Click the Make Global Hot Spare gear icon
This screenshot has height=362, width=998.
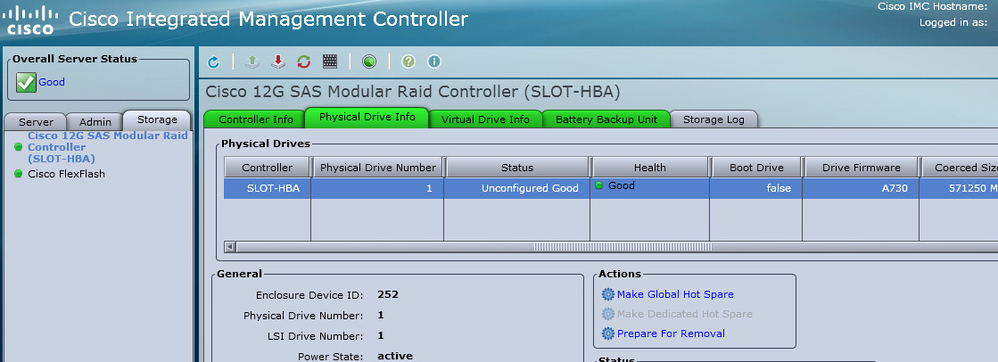click(608, 295)
